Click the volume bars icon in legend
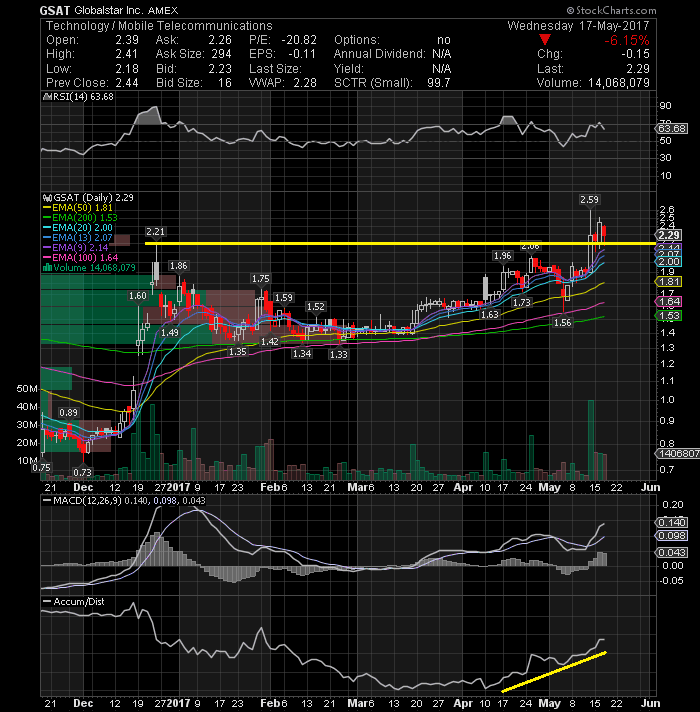This screenshot has height=712, width=700. pos(47,267)
